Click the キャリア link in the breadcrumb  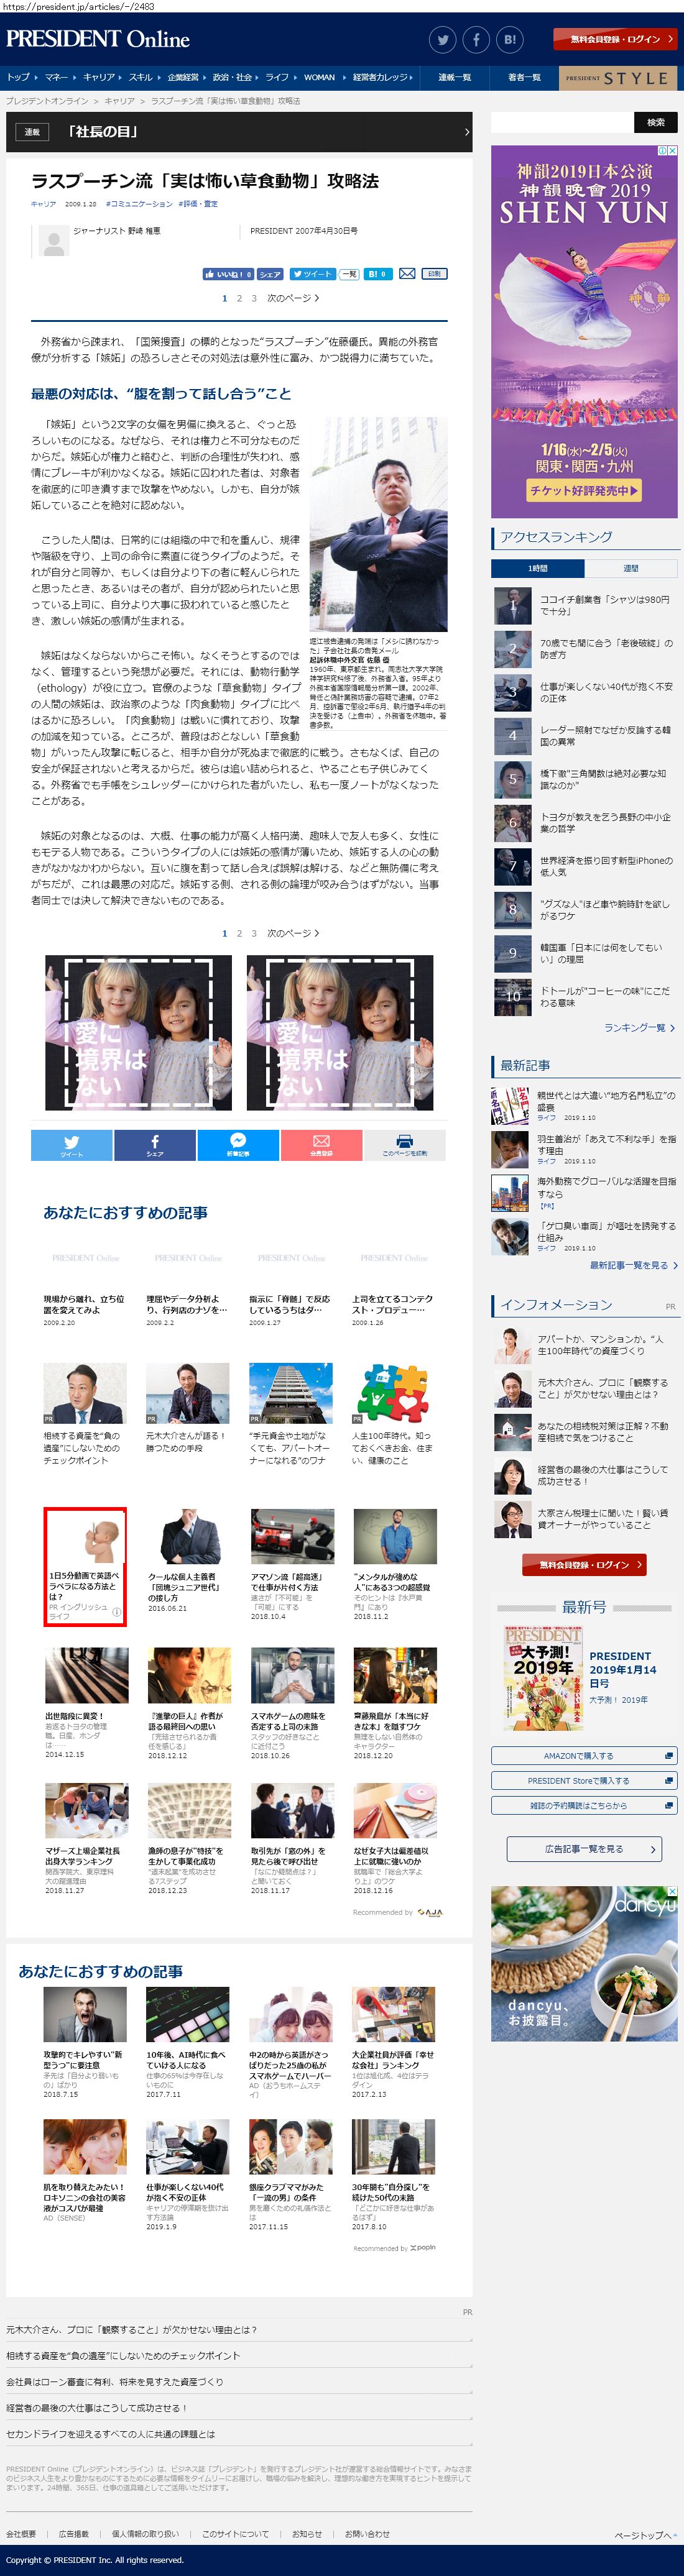(119, 101)
